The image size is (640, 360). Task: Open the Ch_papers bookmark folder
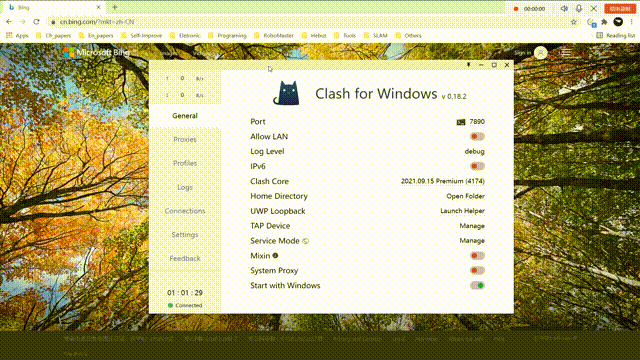point(53,36)
